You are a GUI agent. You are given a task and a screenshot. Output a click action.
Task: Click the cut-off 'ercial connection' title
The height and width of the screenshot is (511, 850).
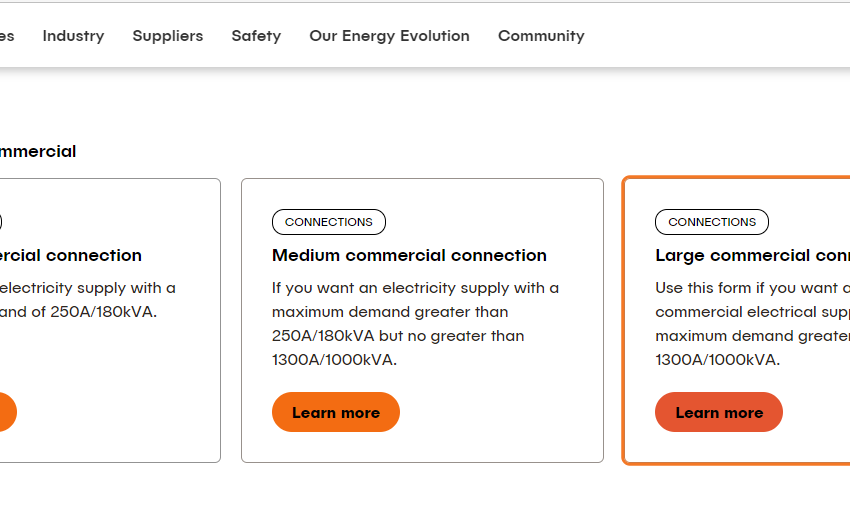click(70, 255)
